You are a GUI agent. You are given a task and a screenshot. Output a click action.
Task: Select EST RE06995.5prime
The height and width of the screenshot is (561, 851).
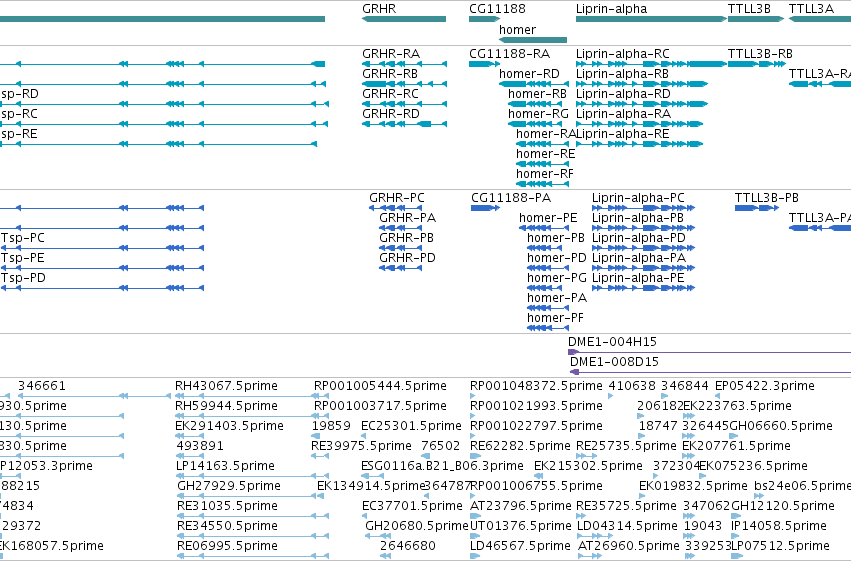(x=227, y=546)
